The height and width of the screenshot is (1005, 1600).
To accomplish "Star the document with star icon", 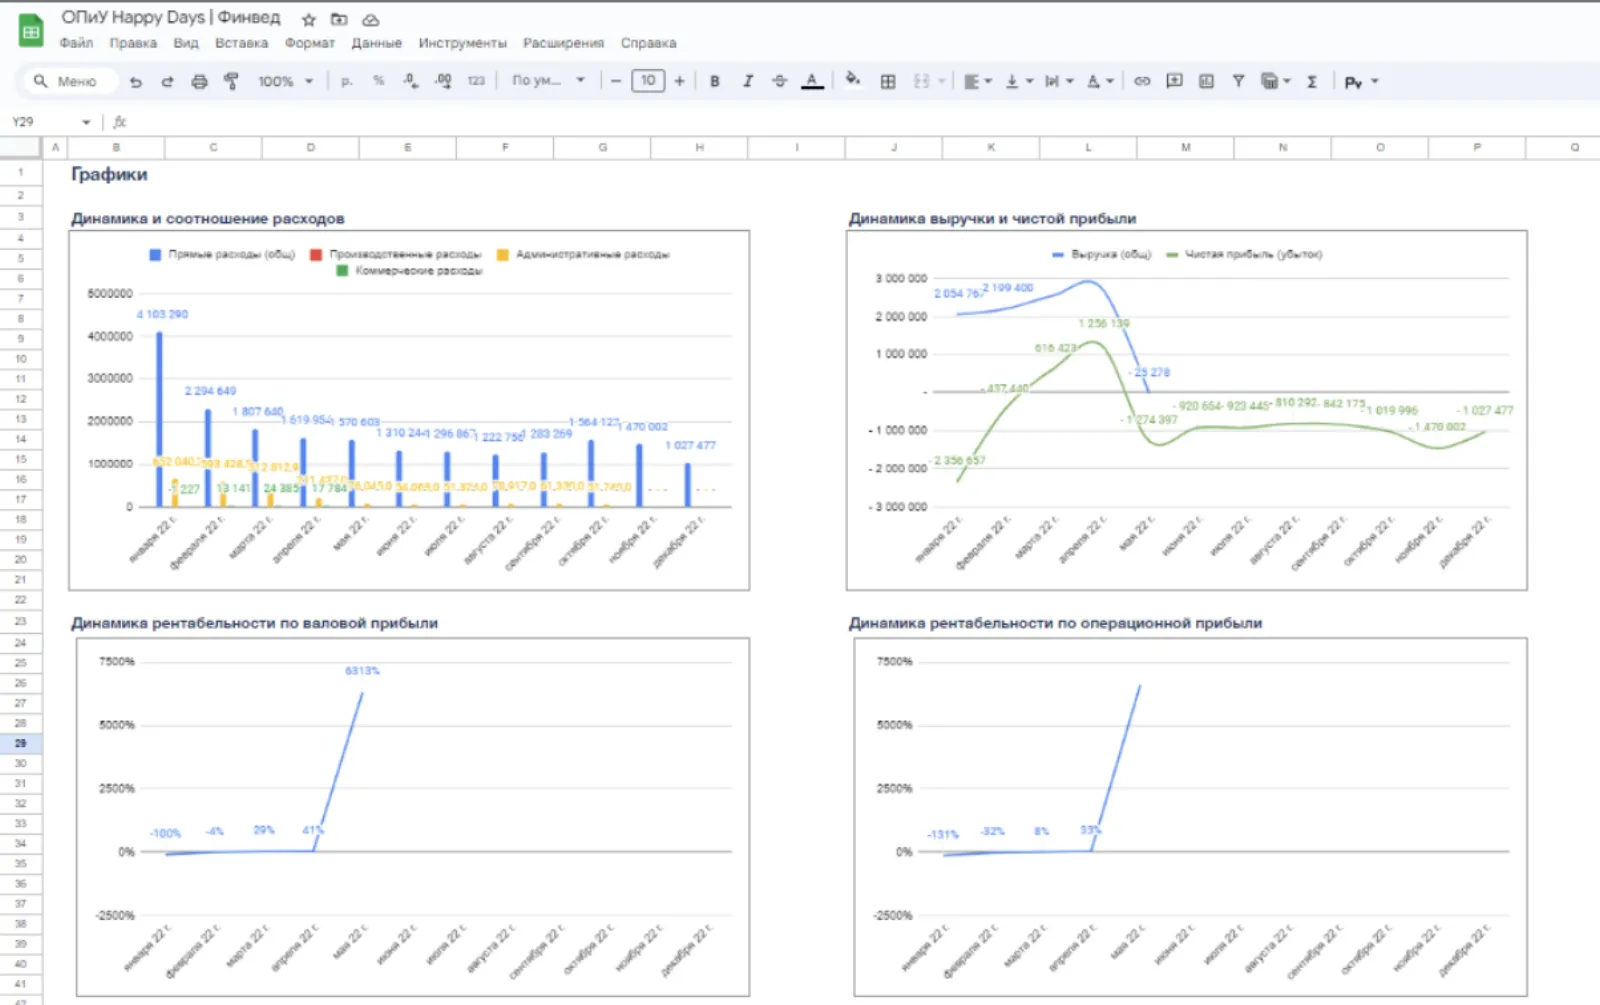I will (x=309, y=20).
